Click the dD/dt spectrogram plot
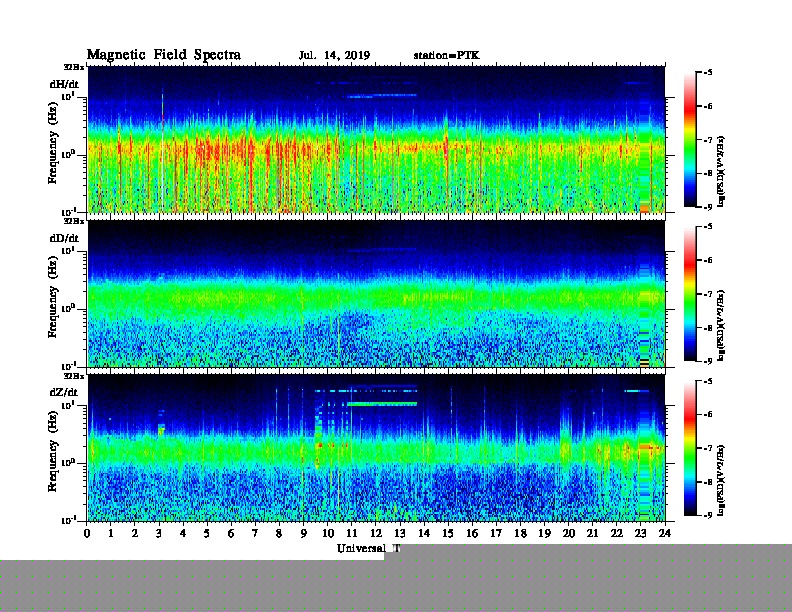Image resolution: width=792 pixels, height=612 pixels. pos(376,294)
